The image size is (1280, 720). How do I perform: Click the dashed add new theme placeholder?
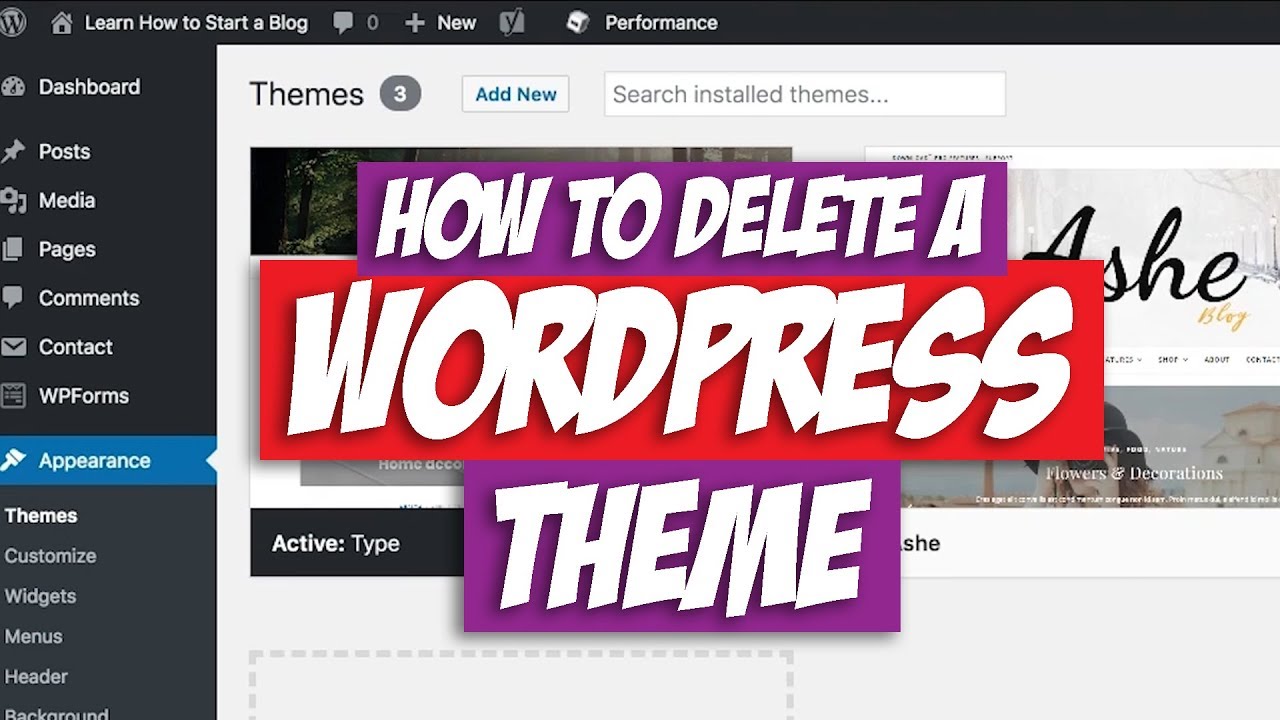pos(521,685)
